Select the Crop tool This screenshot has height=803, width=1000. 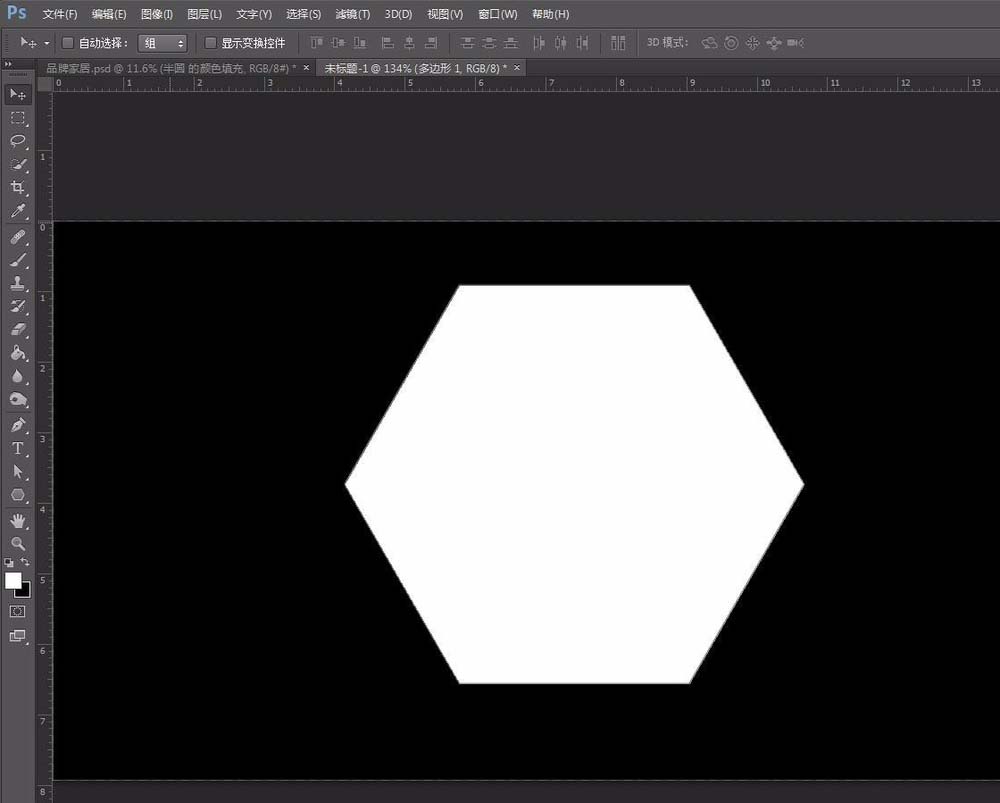(18, 188)
